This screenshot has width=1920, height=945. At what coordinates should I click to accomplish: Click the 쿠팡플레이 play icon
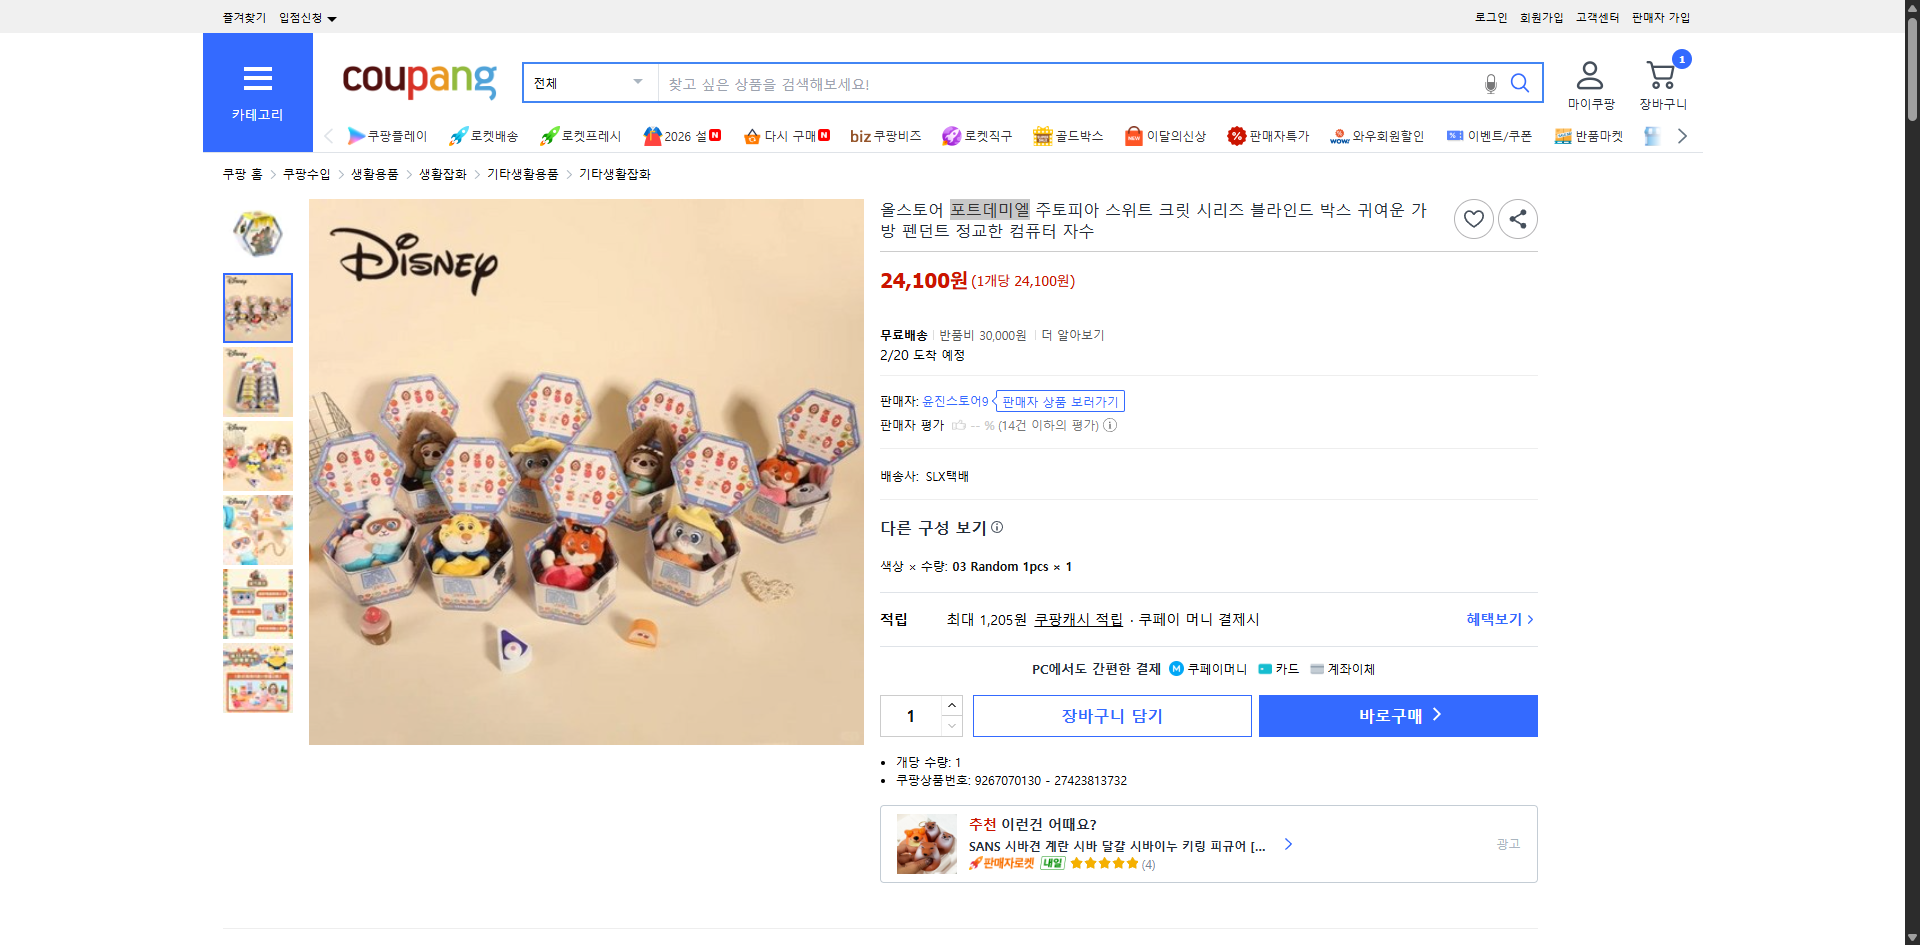(356, 135)
